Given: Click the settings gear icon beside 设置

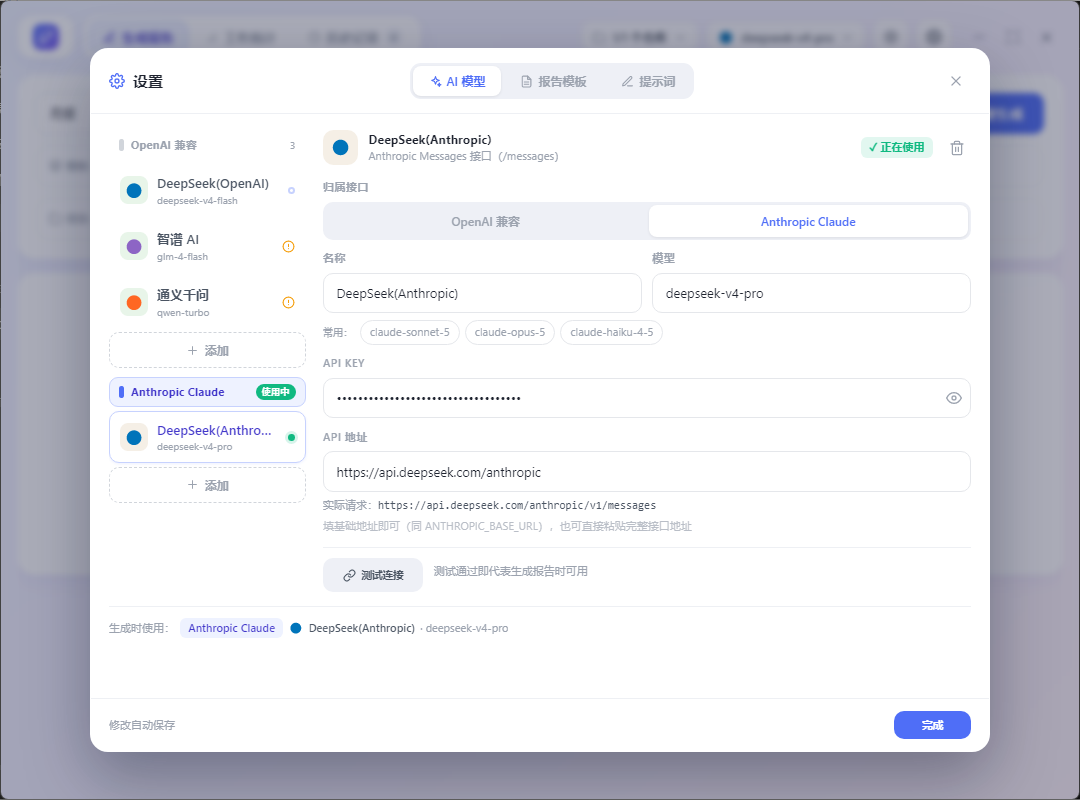Looking at the screenshot, I should (117, 81).
